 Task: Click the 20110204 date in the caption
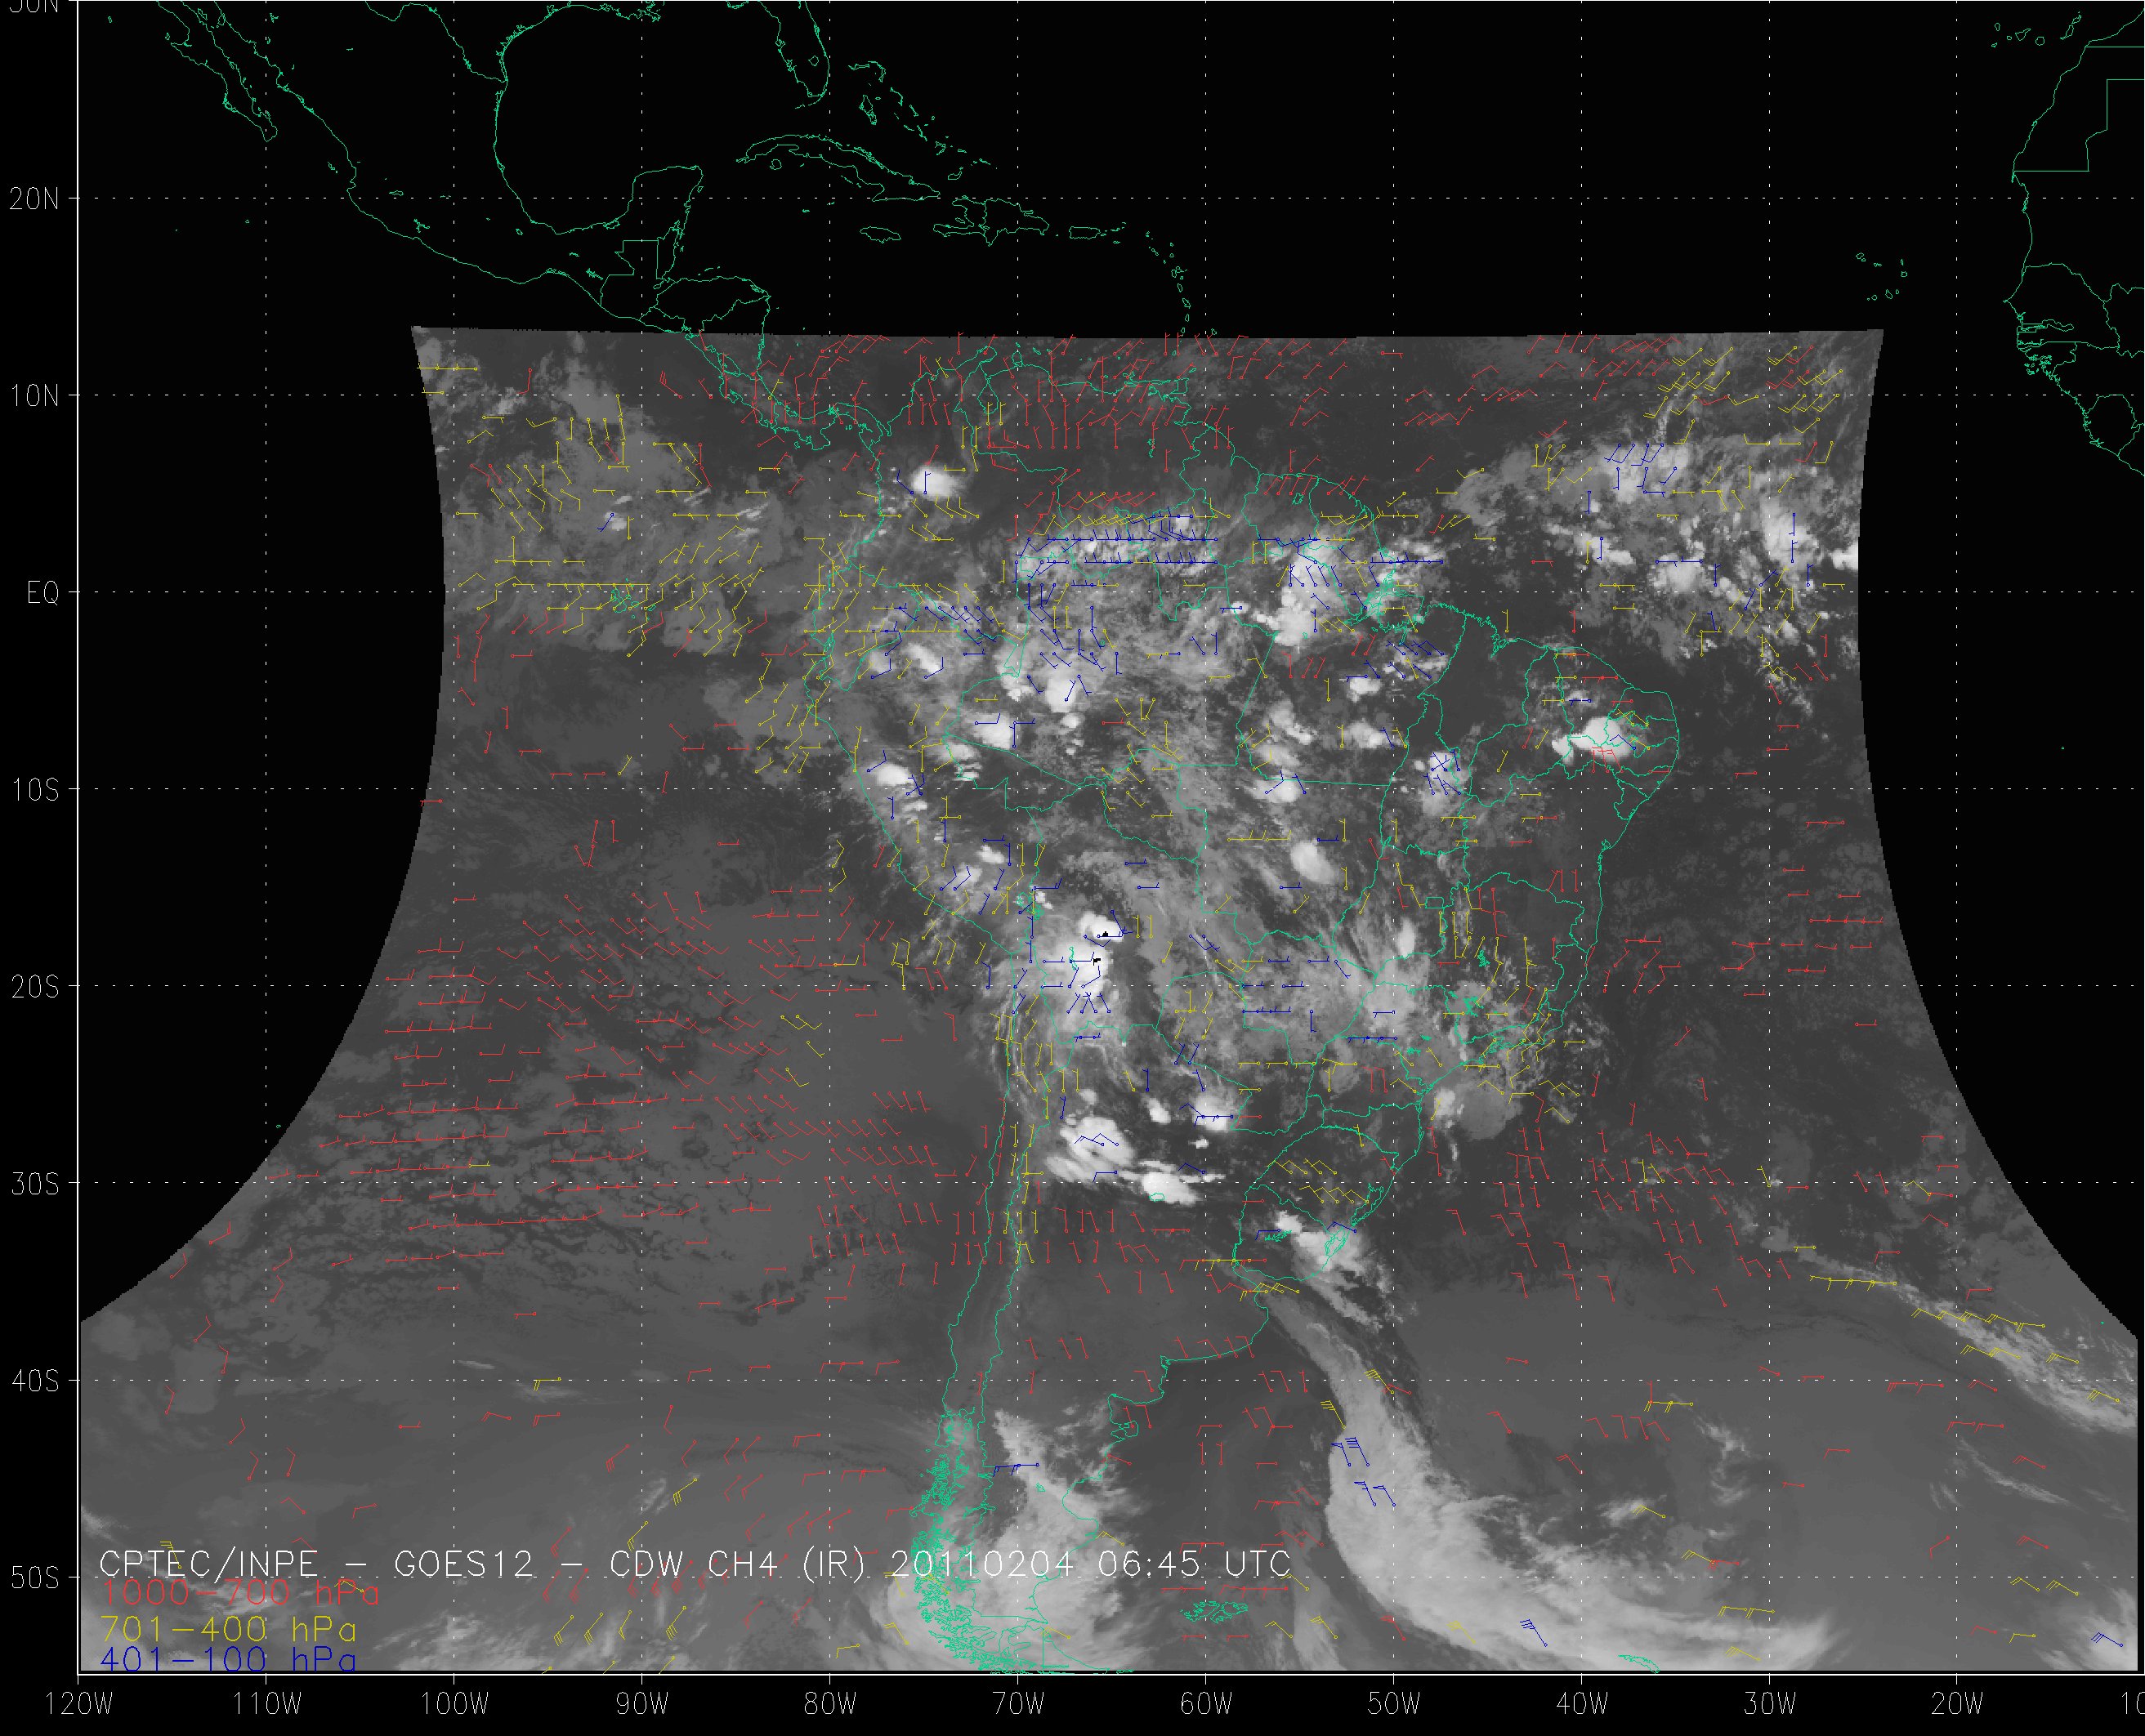982,1564
